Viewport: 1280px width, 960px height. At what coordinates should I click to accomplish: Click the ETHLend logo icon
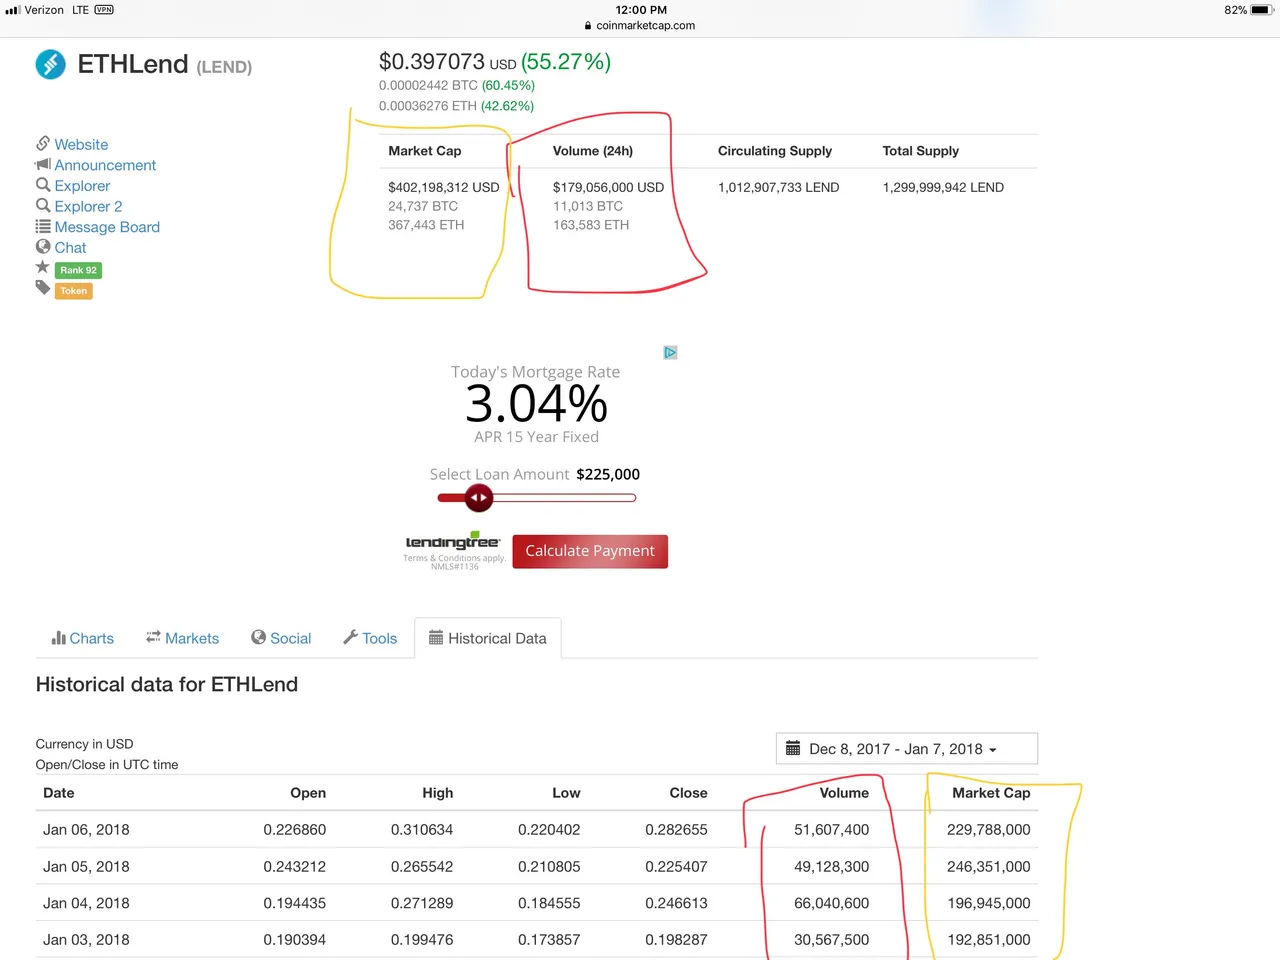click(51, 64)
